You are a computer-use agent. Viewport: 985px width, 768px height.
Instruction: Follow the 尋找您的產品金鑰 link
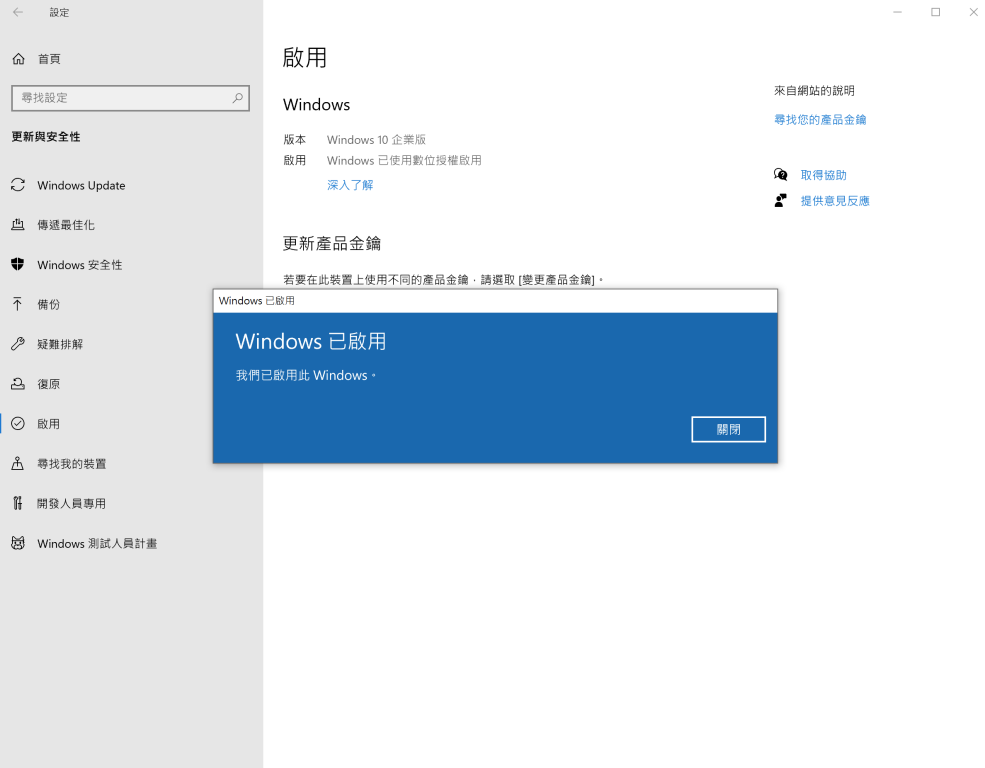820,120
